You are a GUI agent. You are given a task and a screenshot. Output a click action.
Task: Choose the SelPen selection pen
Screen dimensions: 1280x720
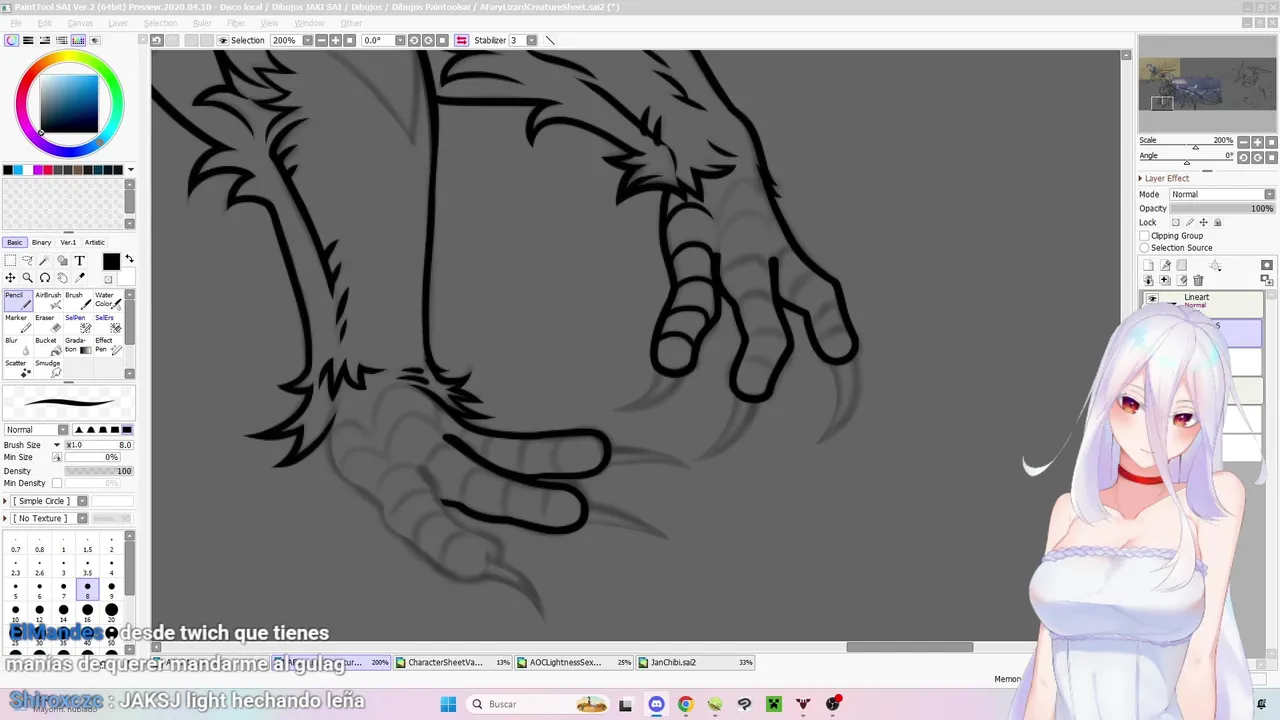(x=78, y=323)
